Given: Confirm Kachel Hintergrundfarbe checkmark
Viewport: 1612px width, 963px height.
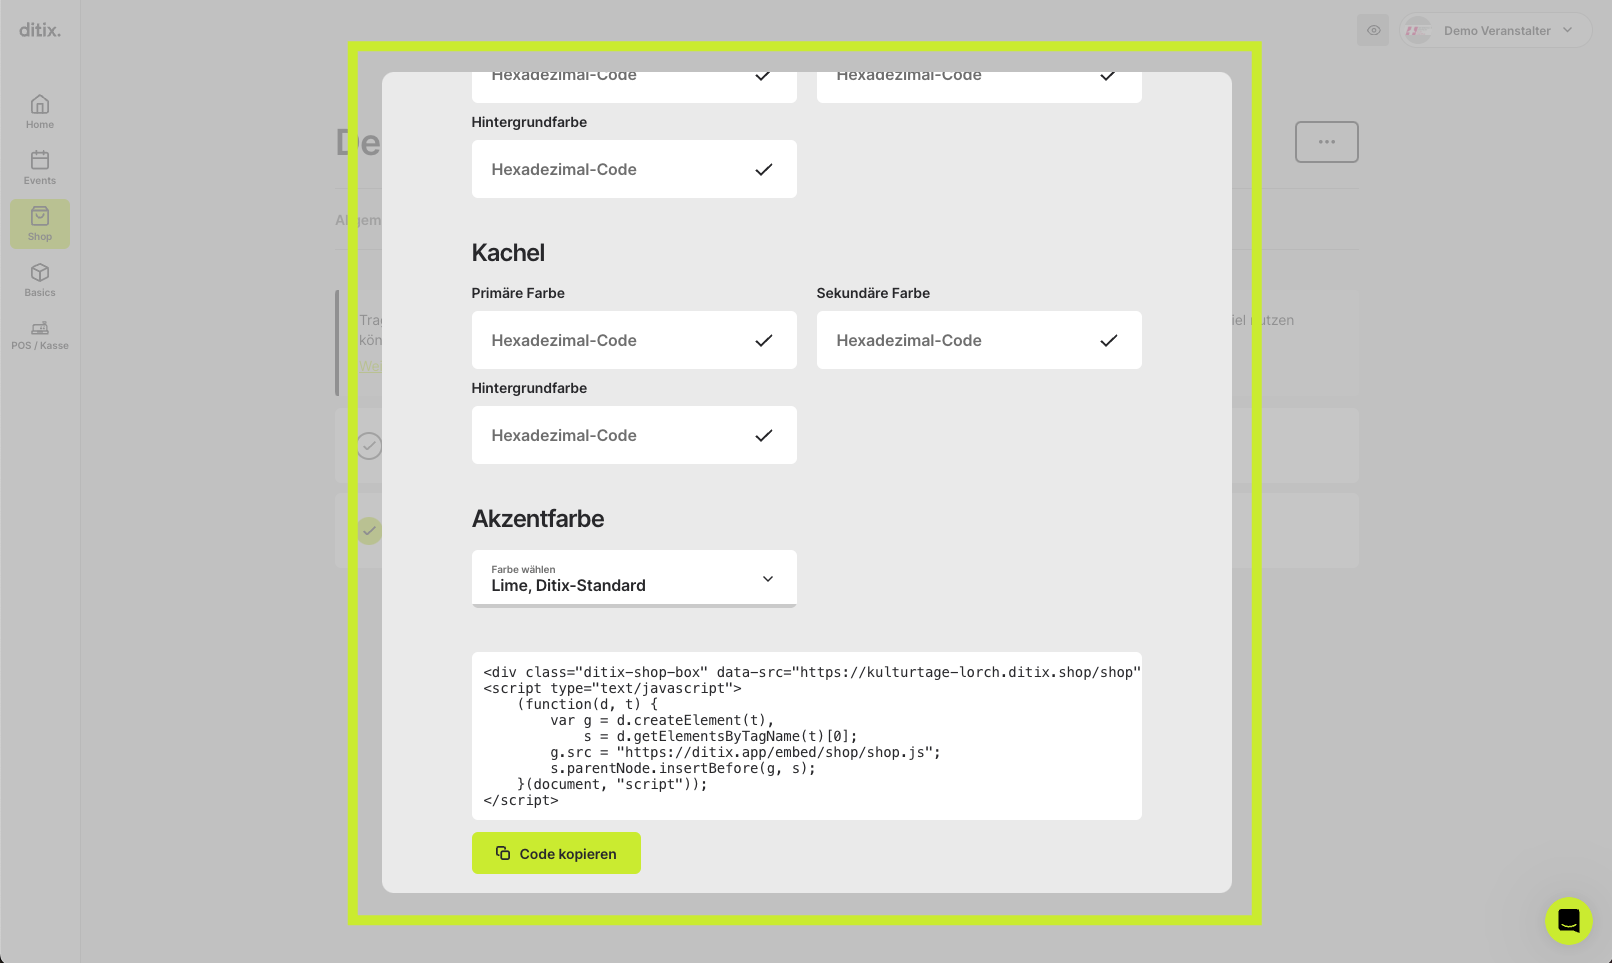Looking at the screenshot, I should pos(764,435).
